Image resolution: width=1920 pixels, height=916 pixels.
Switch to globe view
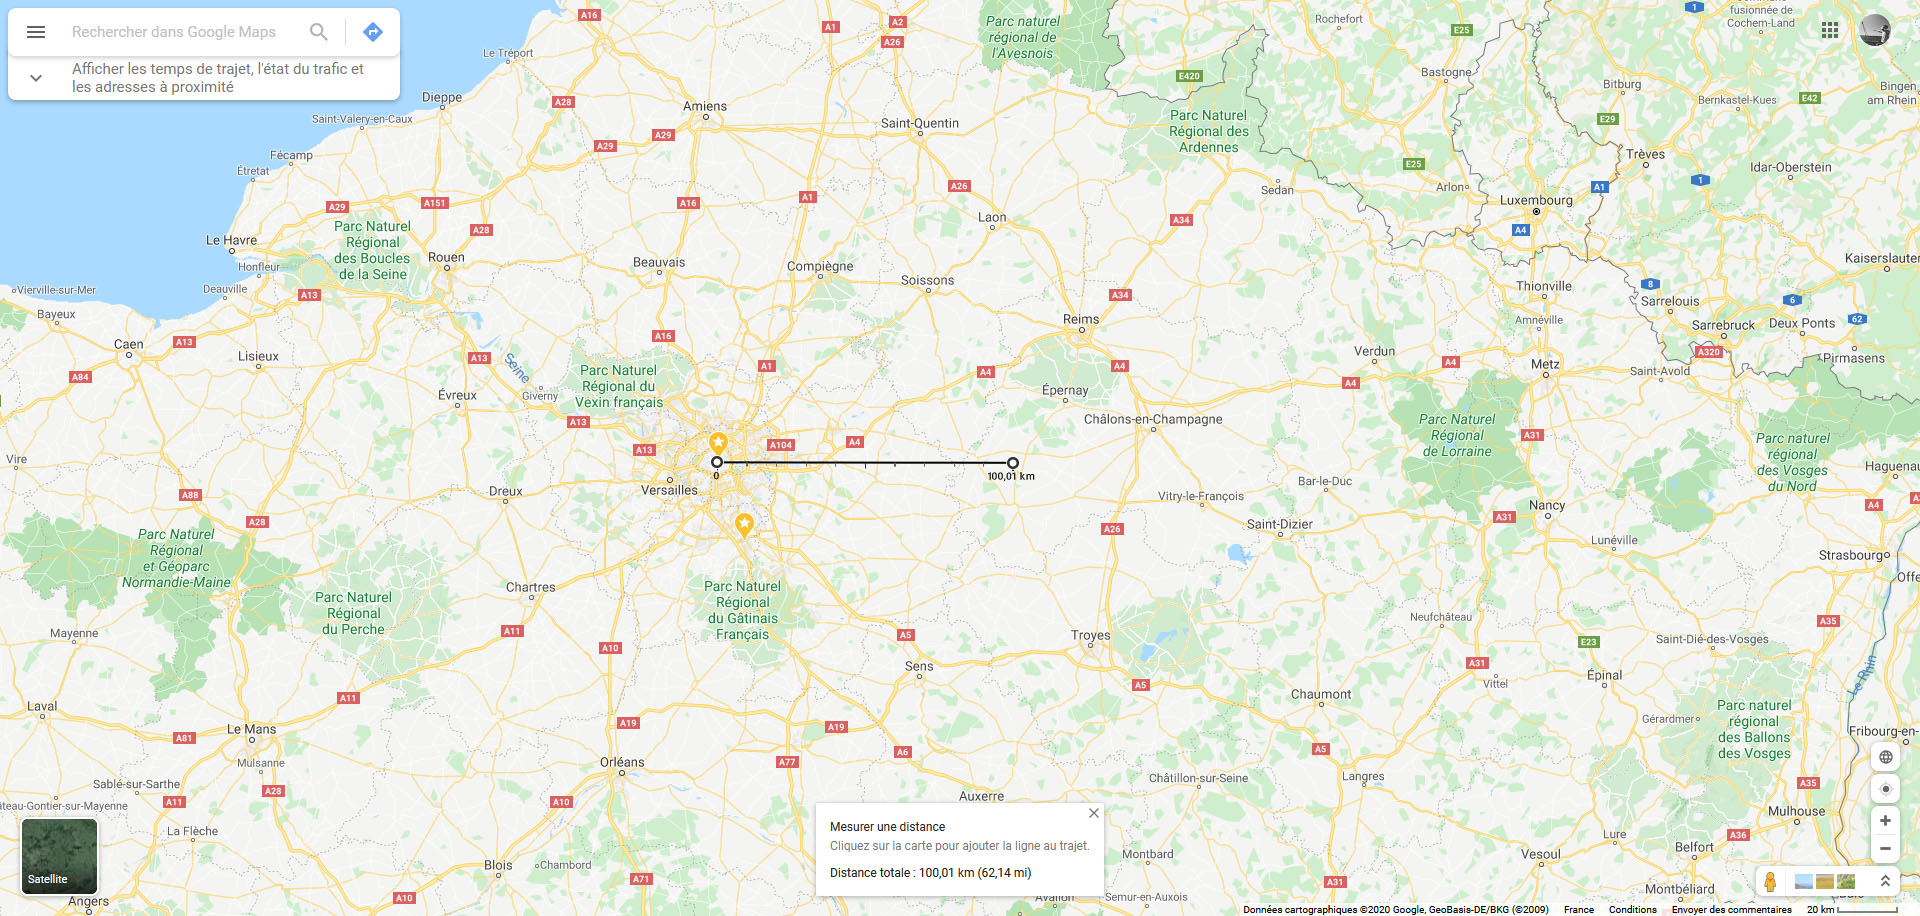tap(1885, 757)
